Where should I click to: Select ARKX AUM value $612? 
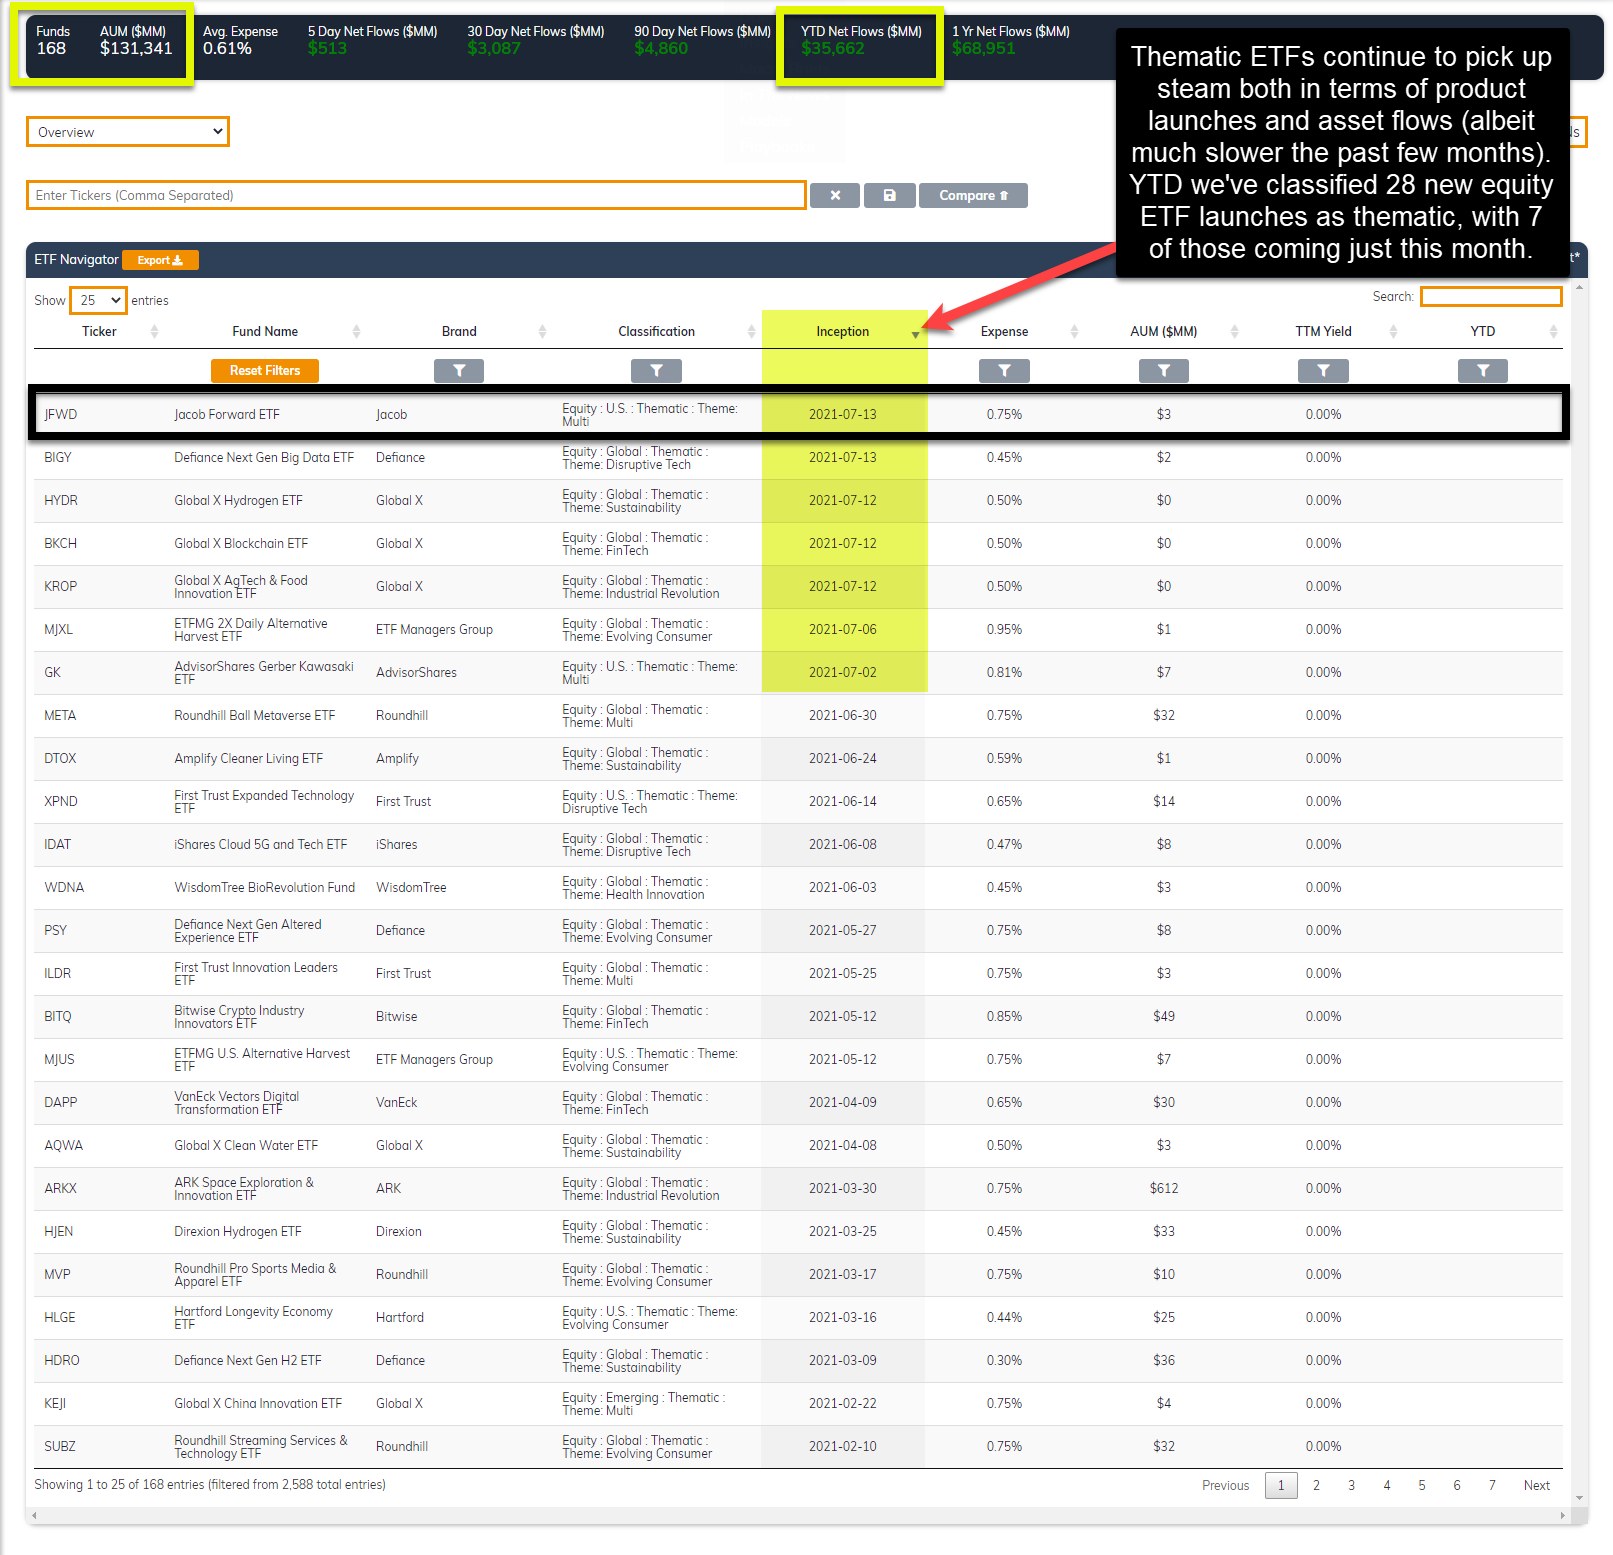click(x=1164, y=1189)
